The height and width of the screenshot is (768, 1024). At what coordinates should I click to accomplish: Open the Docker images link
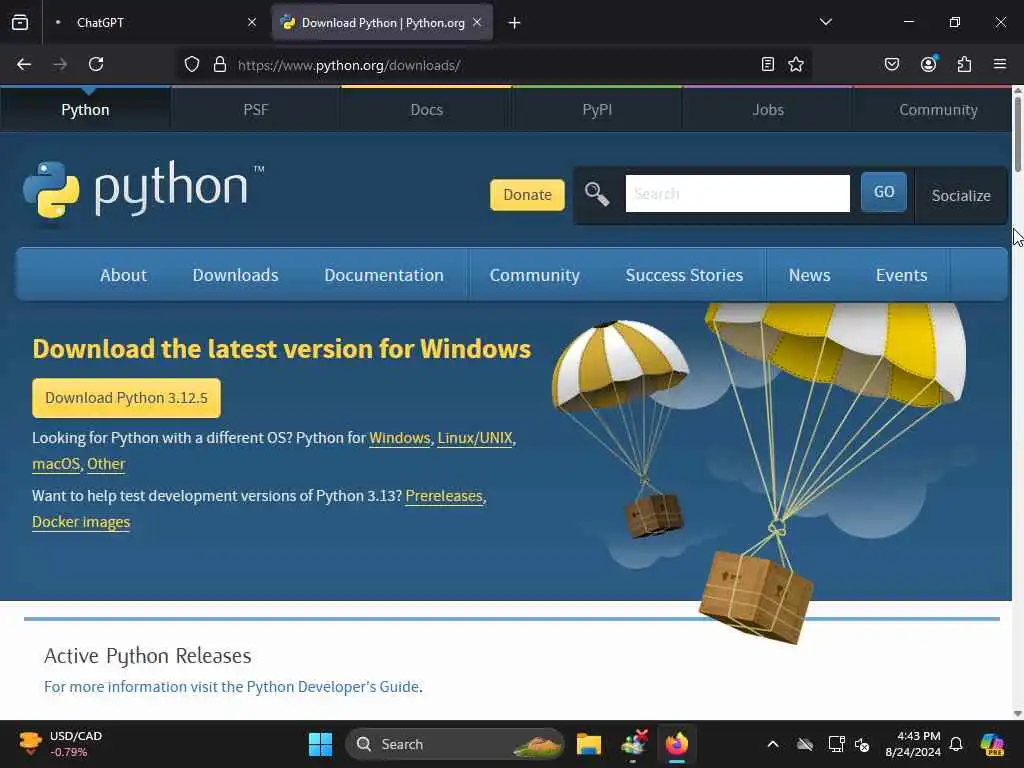pos(81,522)
